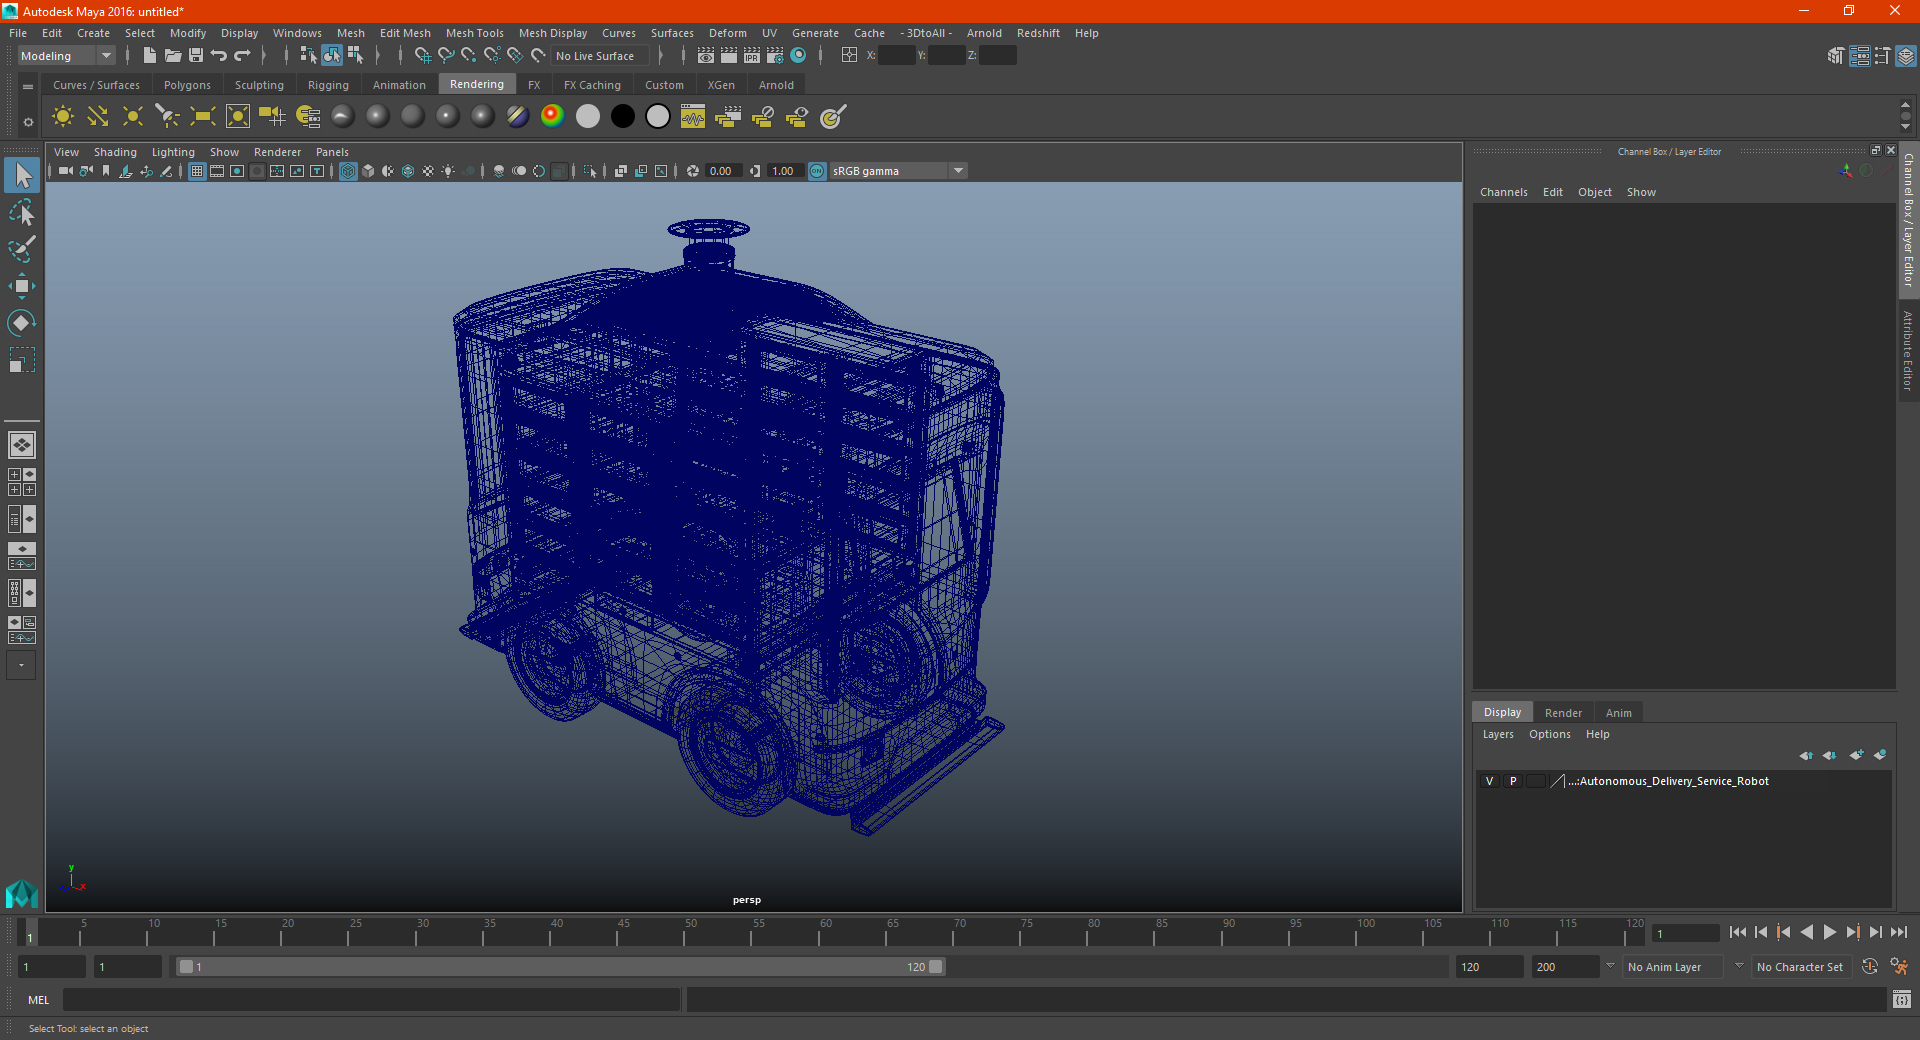Open layer editor Options menu
The image size is (1920, 1040).
coord(1549,734)
